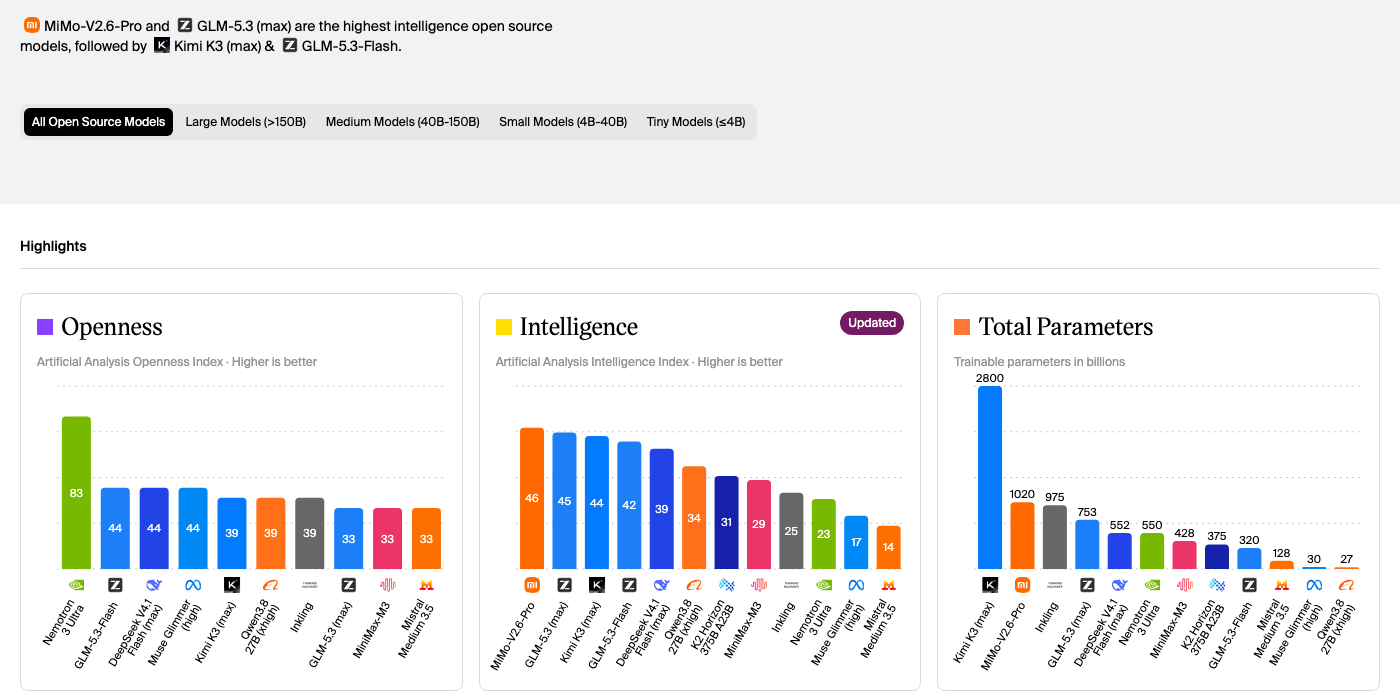Click the Kimi K3 logo in headline
Viewport: 1400px width, 700px height.
pos(162,45)
